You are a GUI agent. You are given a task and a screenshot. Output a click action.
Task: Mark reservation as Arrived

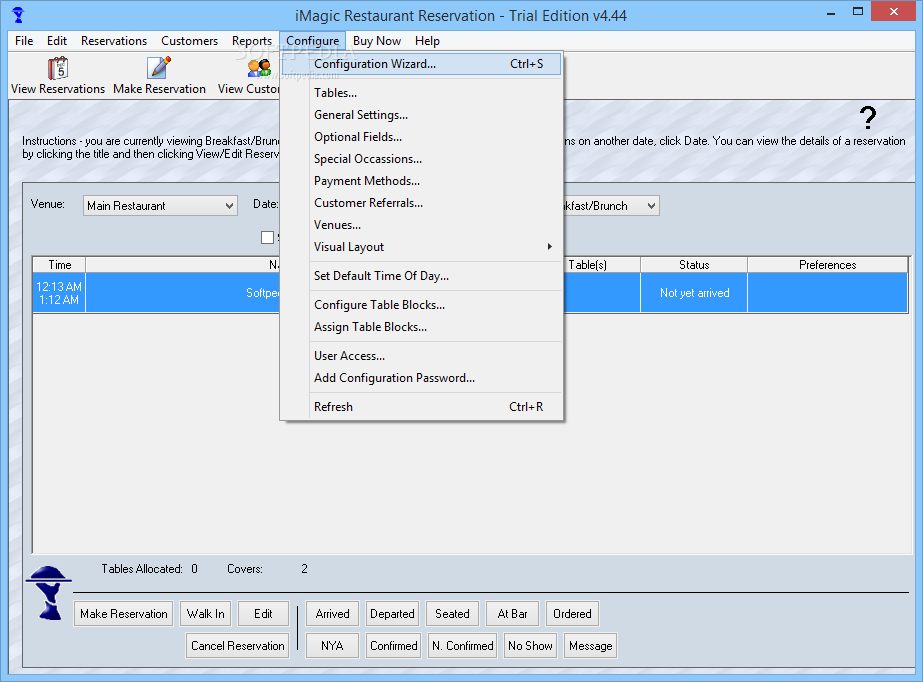333,614
